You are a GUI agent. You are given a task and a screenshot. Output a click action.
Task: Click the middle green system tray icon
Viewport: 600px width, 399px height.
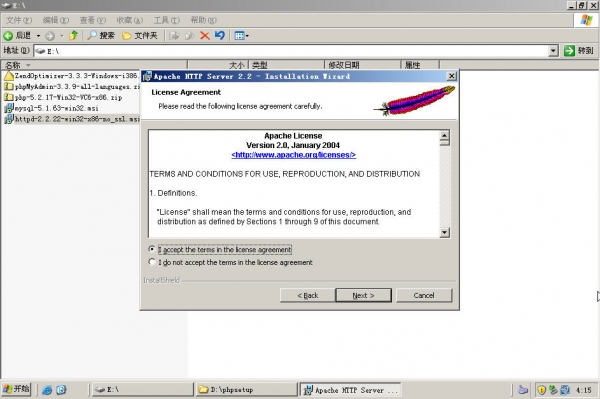click(553, 390)
